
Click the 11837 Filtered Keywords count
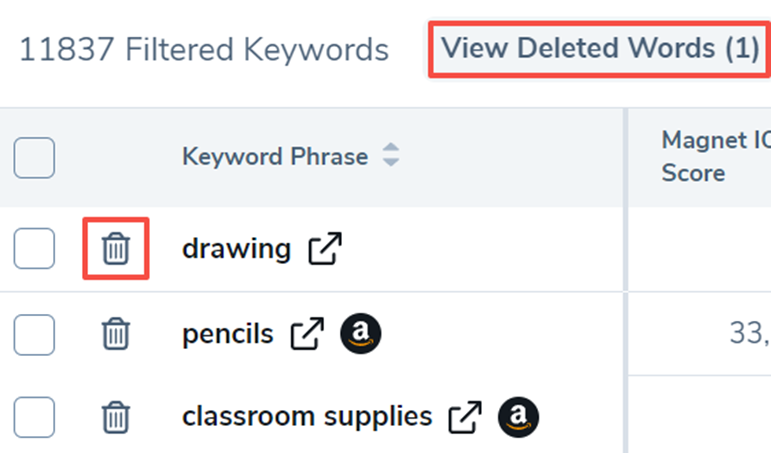click(x=203, y=49)
